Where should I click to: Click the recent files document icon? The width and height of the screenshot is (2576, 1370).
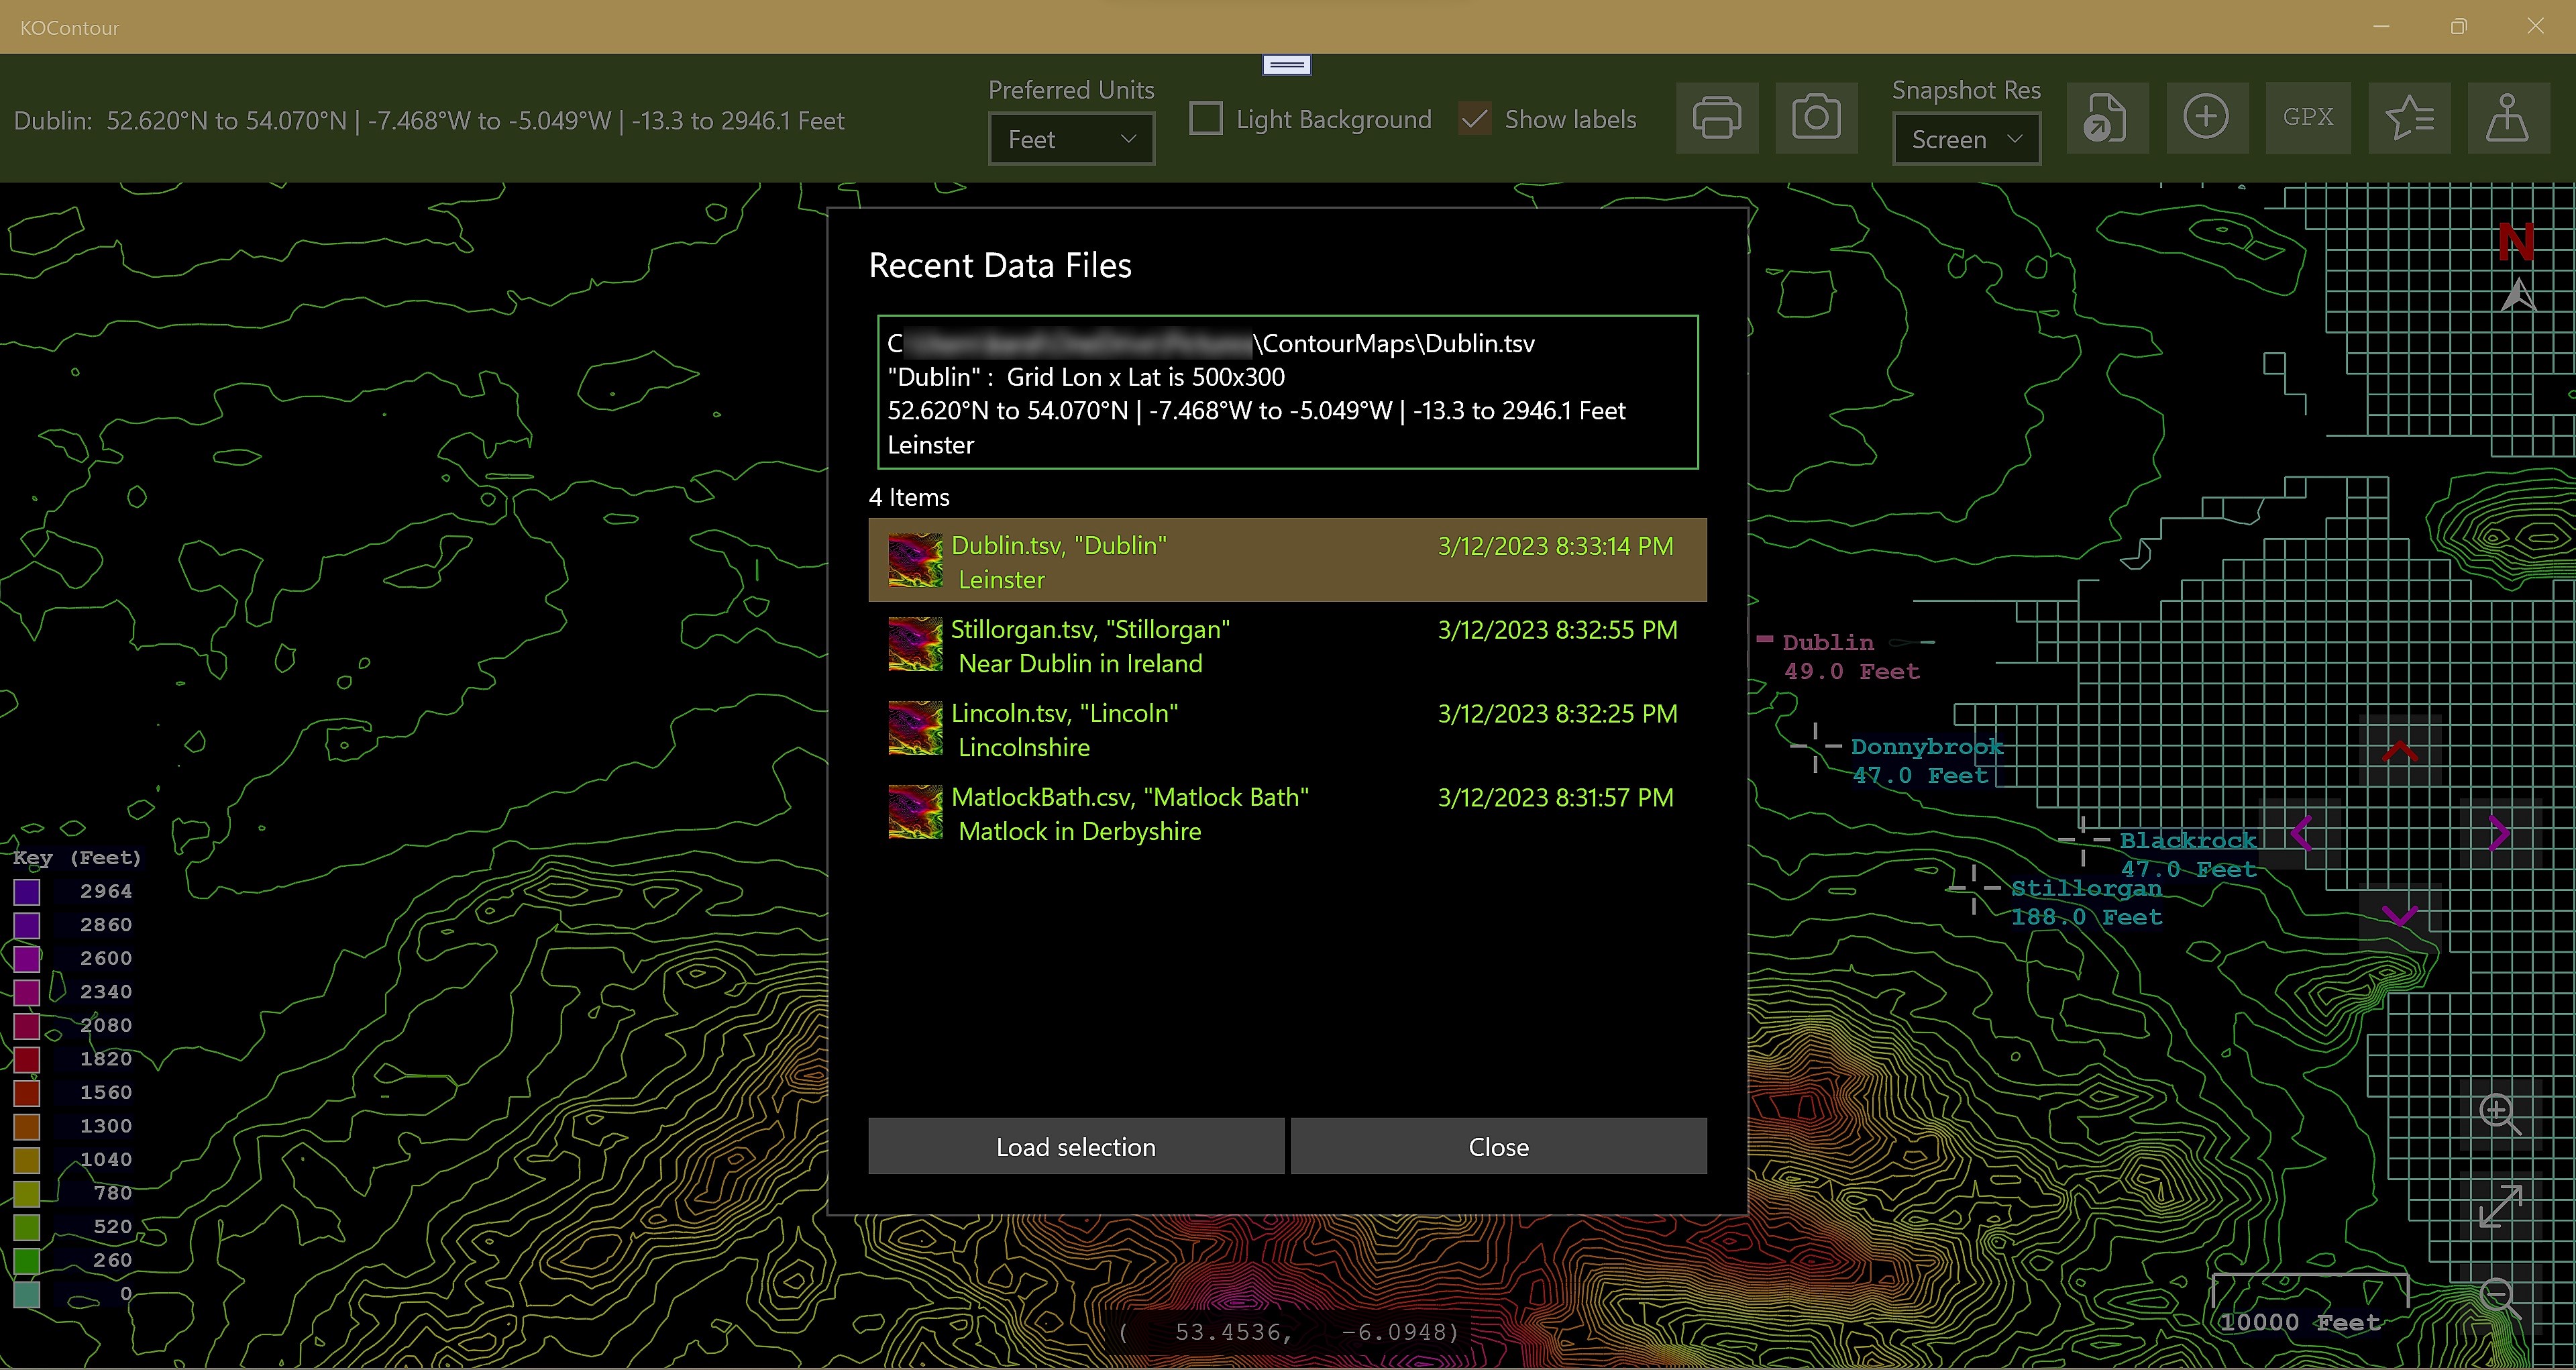(2106, 118)
